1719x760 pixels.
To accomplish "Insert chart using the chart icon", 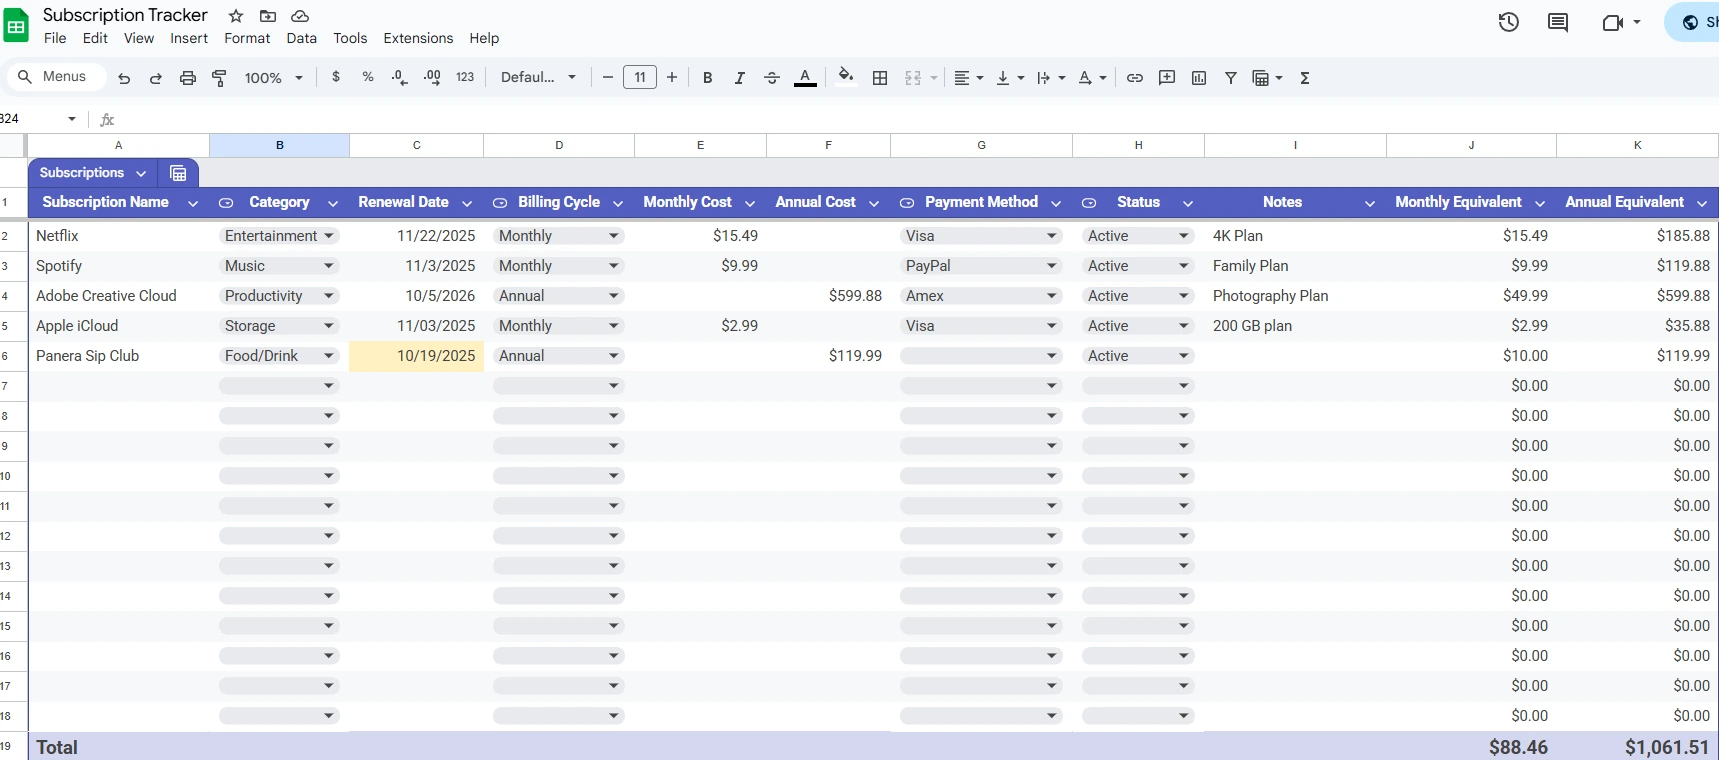I will [x=1199, y=78].
